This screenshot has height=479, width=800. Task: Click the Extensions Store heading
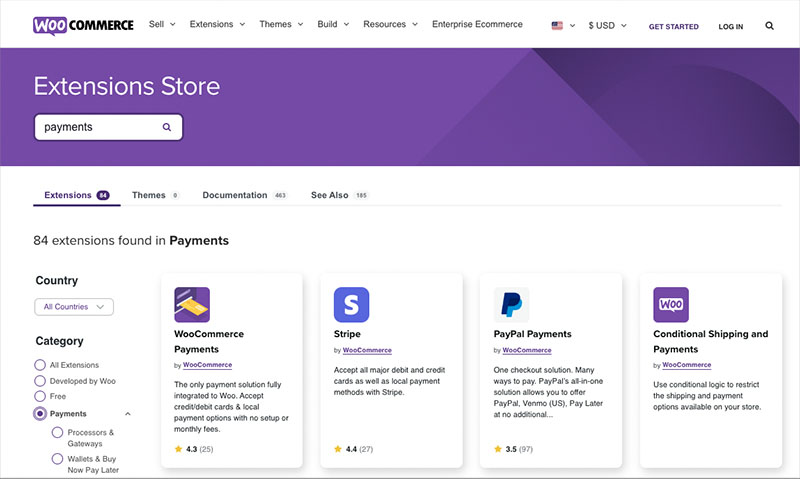coord(127,86)
